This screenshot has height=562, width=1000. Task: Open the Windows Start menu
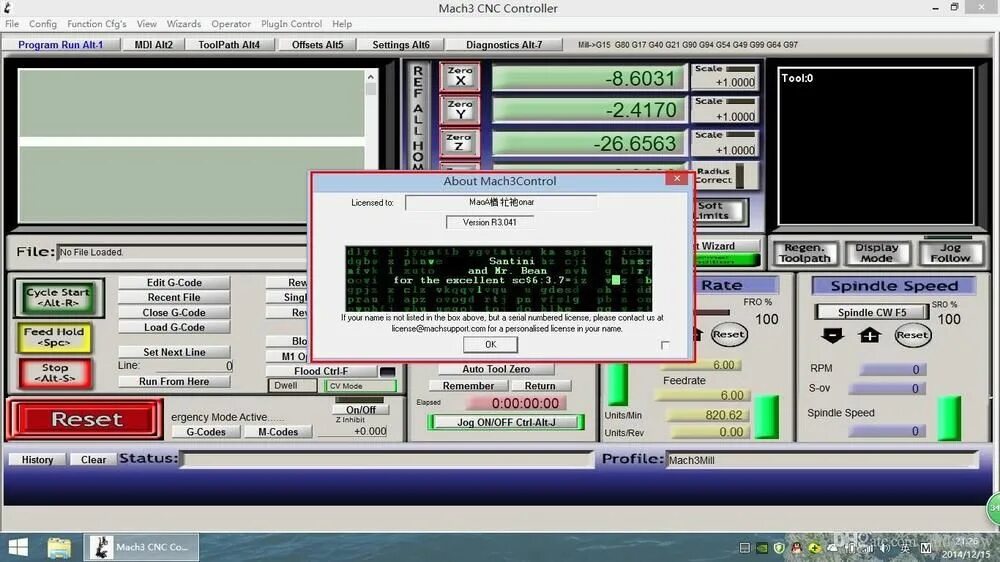point(18,547)
